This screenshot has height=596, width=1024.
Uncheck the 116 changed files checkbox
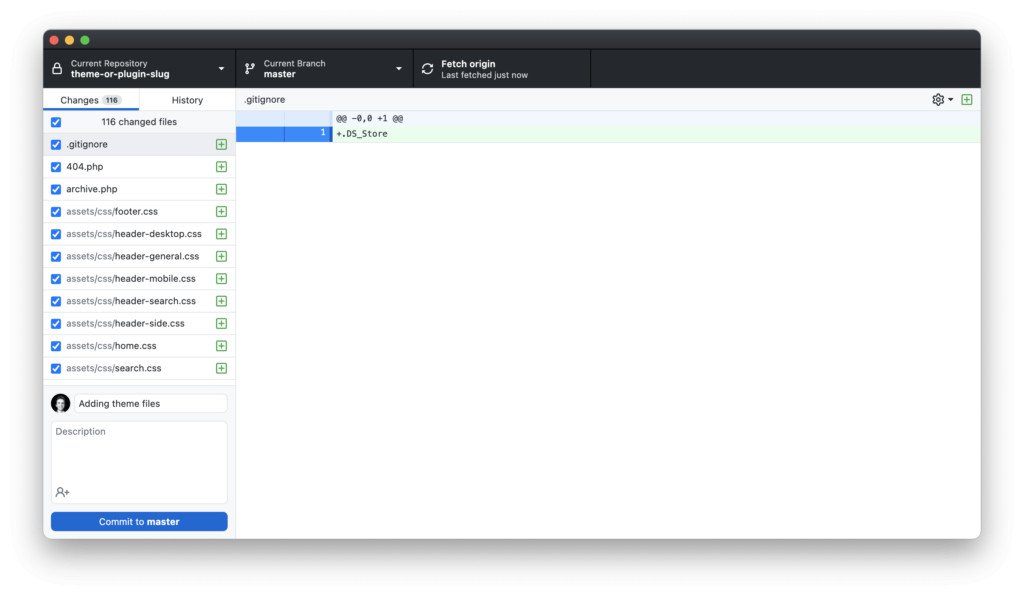(x=56, y=122)
